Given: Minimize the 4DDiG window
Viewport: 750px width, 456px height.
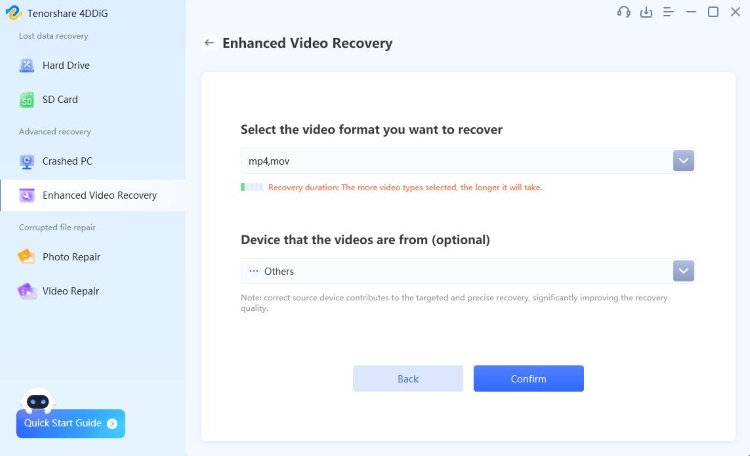Looking at the screenshot, I should tap(691, 12).
